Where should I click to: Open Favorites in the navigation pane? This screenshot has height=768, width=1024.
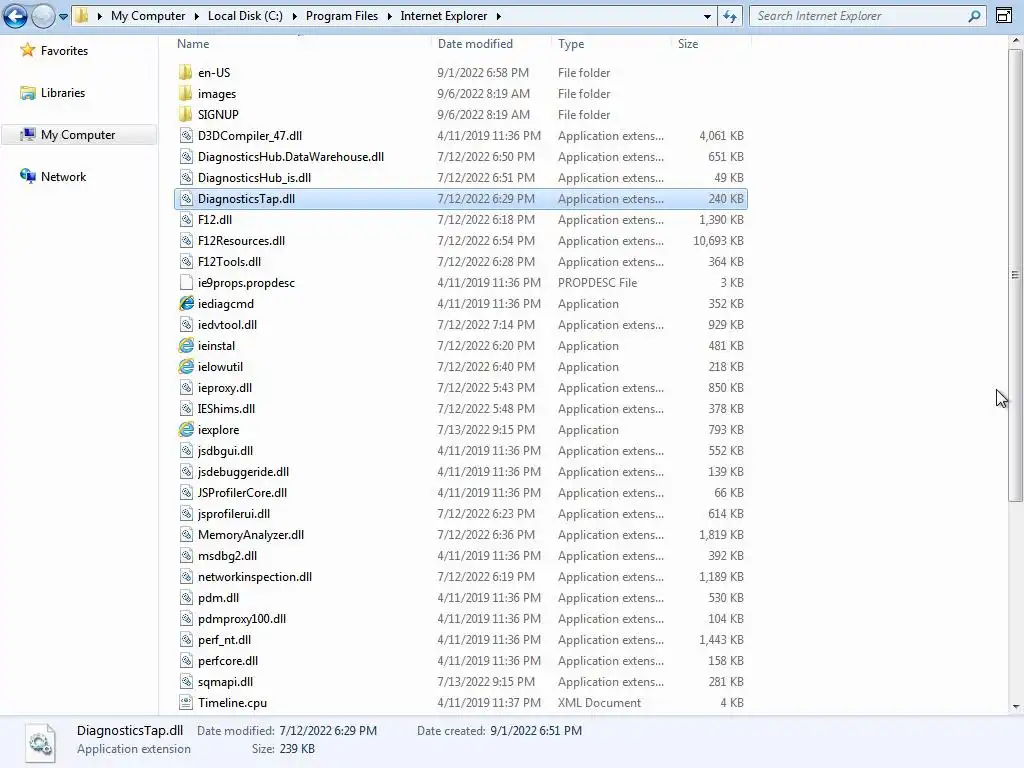click(64, 51)
